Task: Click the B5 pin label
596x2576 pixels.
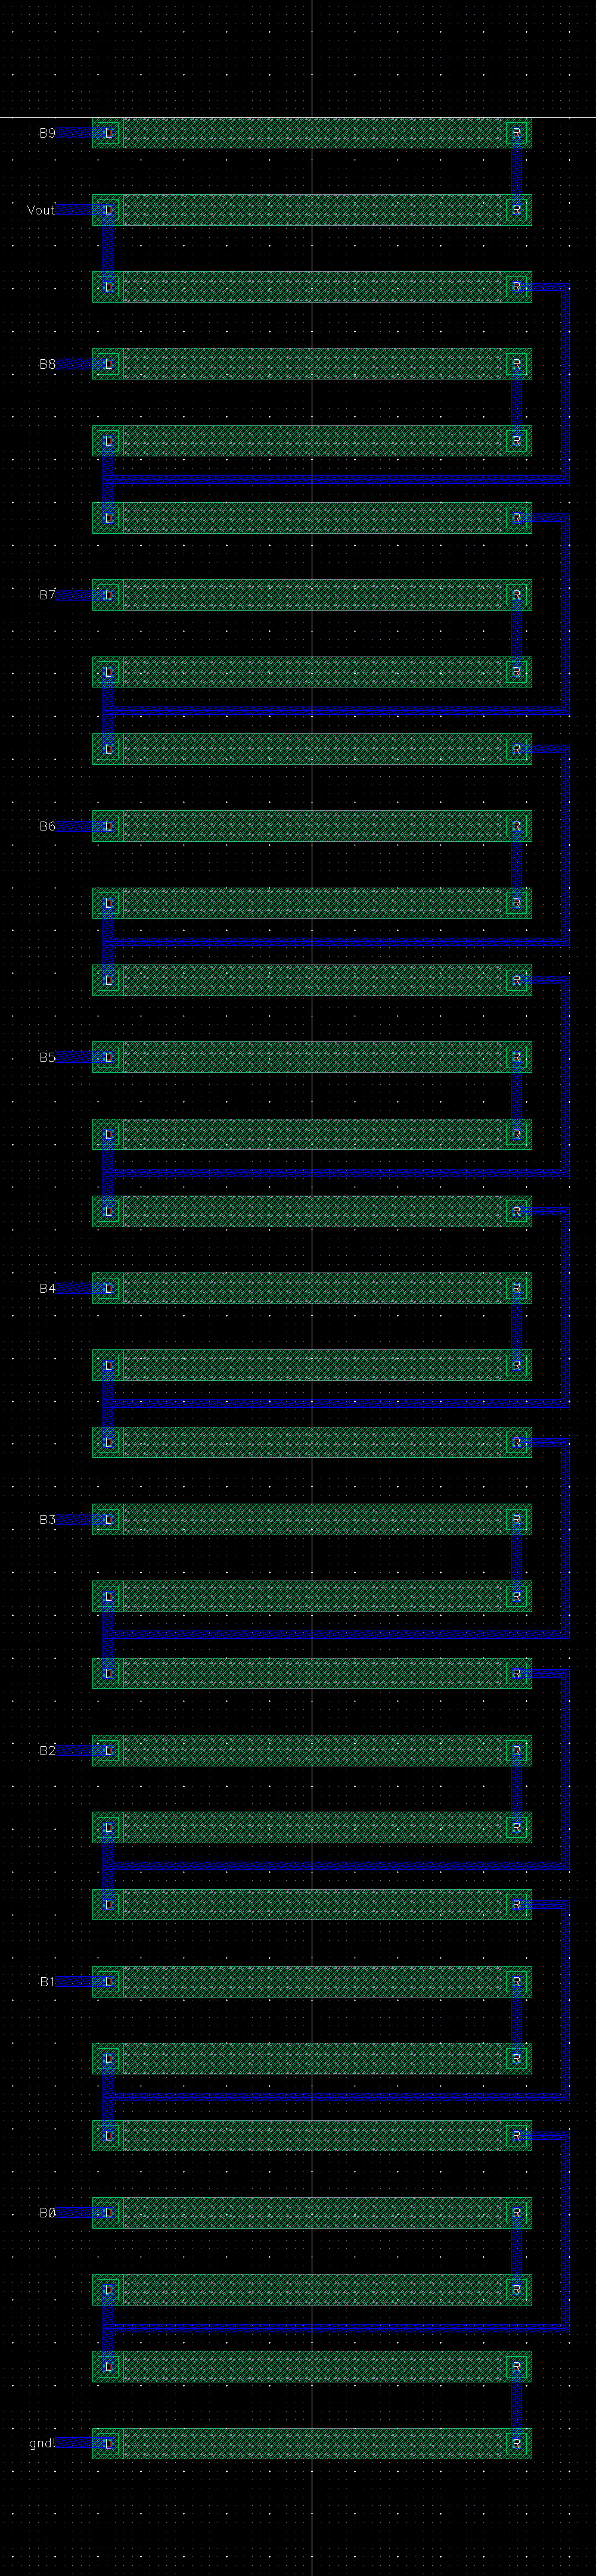Action: (47, 1057)
